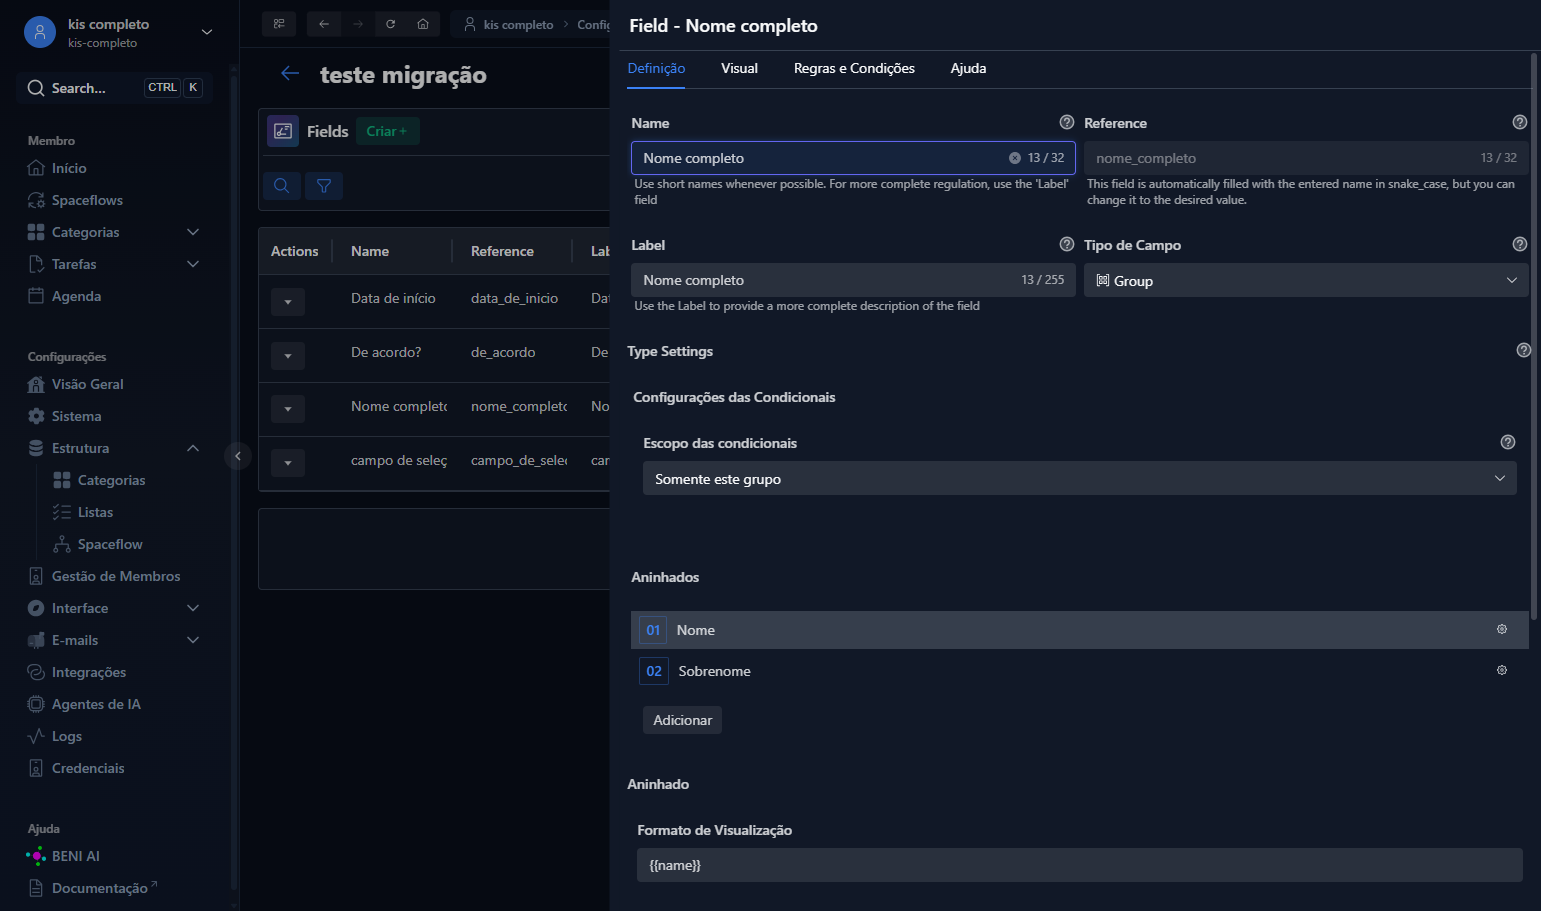This screenshot has height=911, width=1541.
Task: Collapse the sidebar with the chevron handle
Action: pos(238,456)
